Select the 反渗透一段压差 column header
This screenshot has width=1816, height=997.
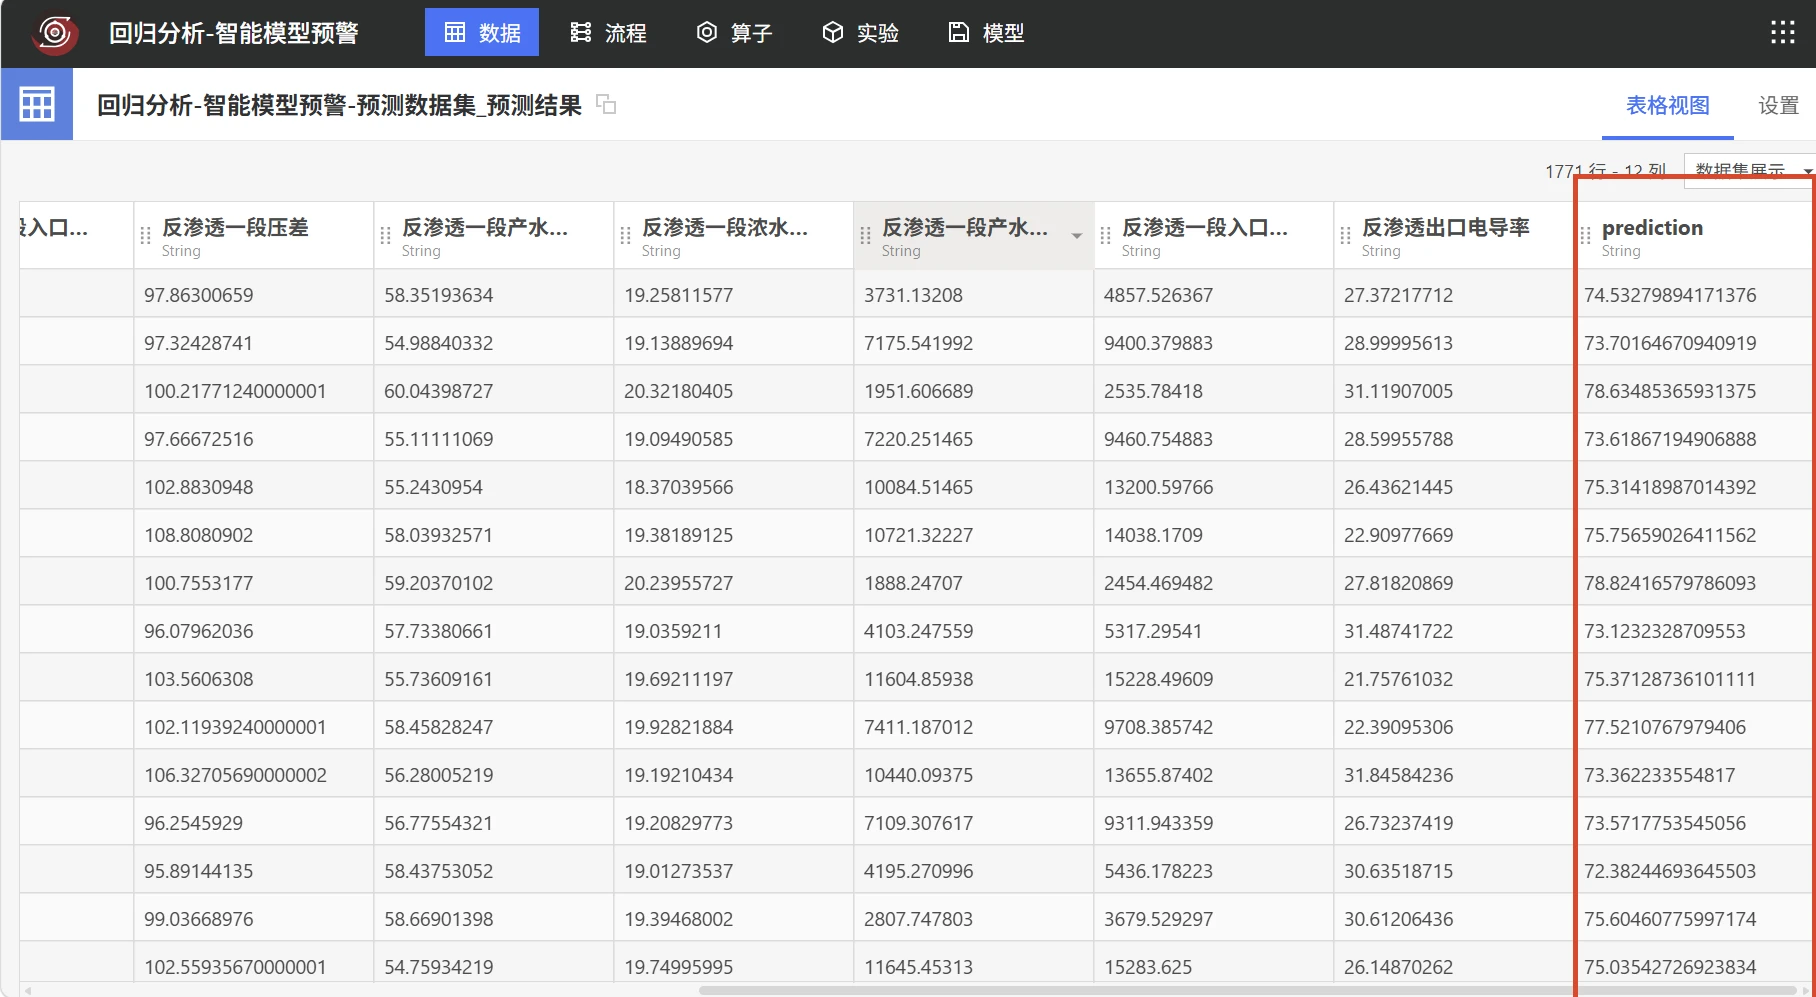(254, 236)
